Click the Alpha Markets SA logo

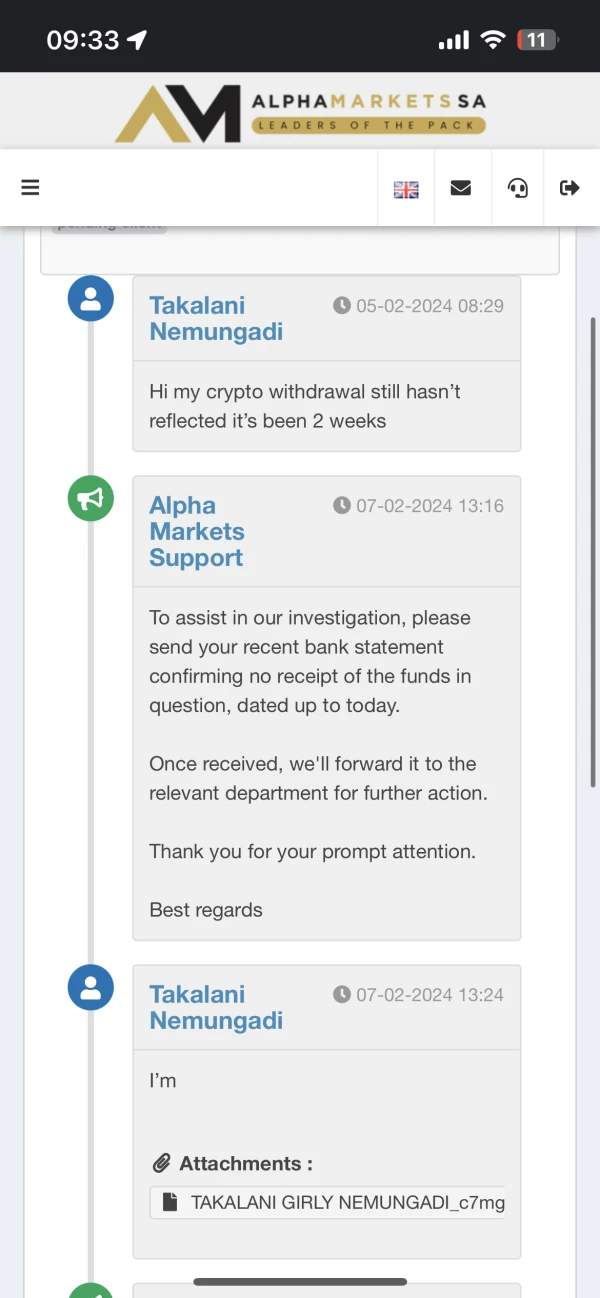(x=300, y=113)
